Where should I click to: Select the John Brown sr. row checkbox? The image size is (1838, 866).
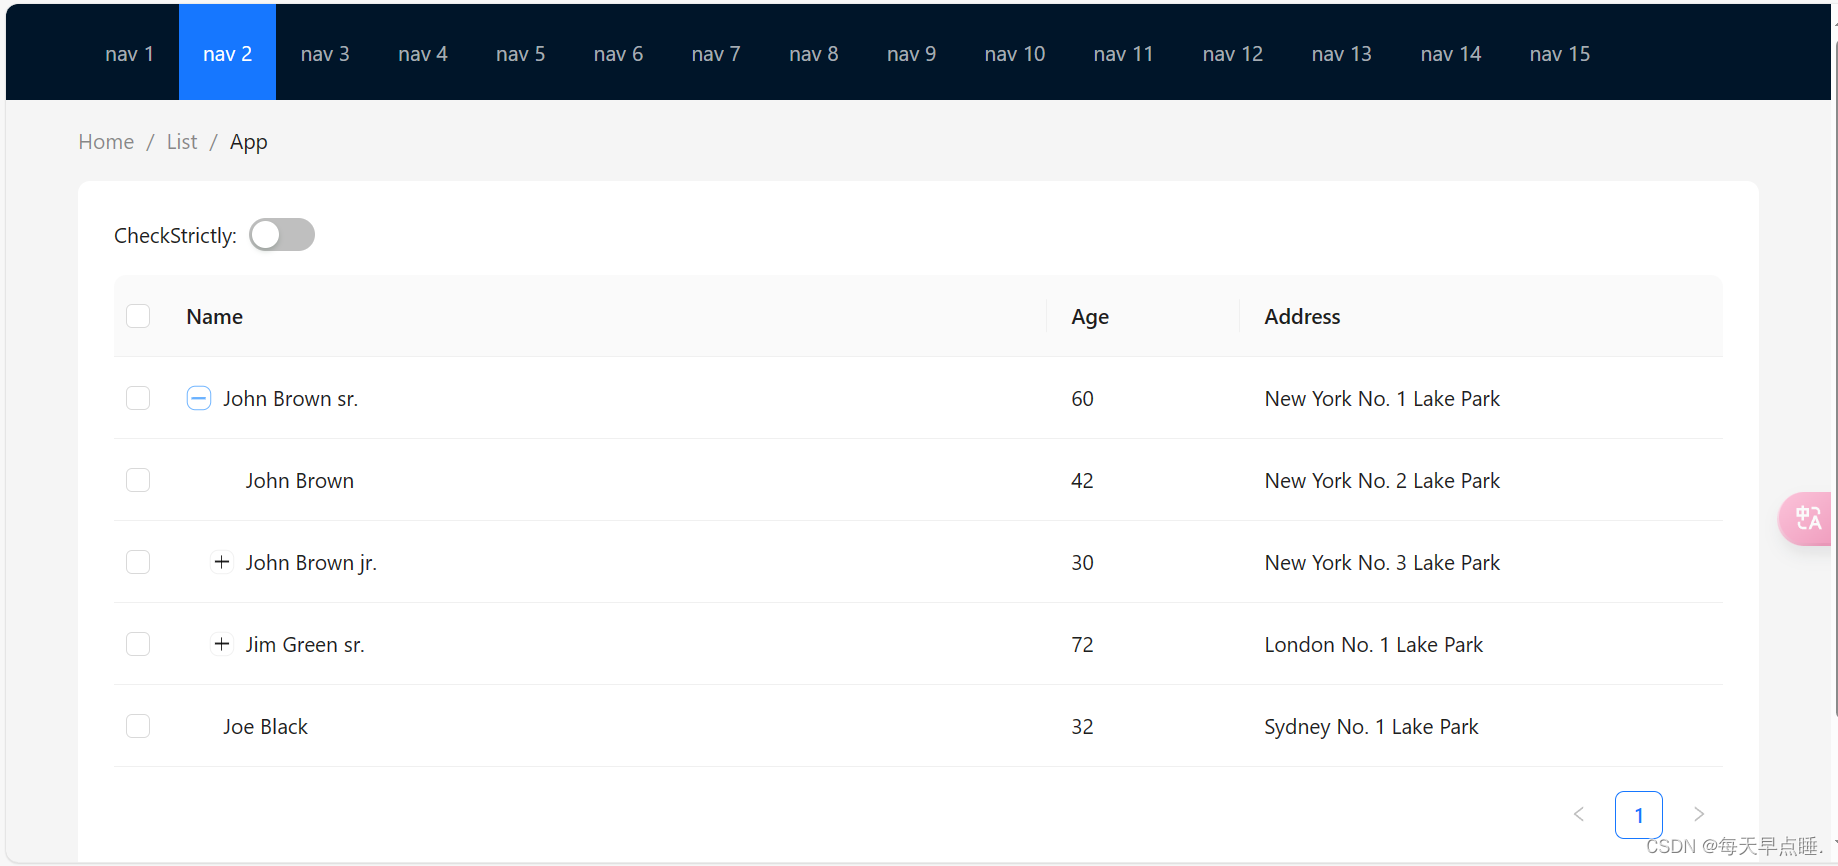(x=138, y=398)
